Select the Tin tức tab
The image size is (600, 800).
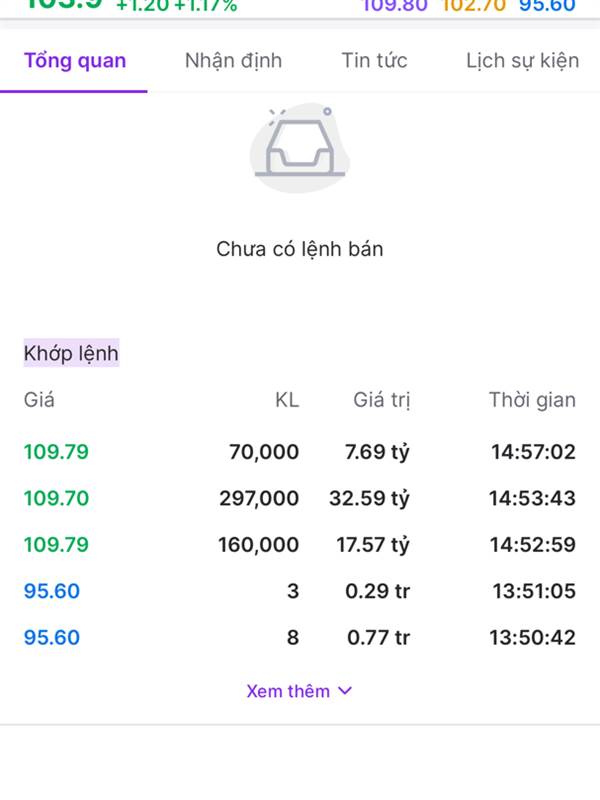click(374, 61)
